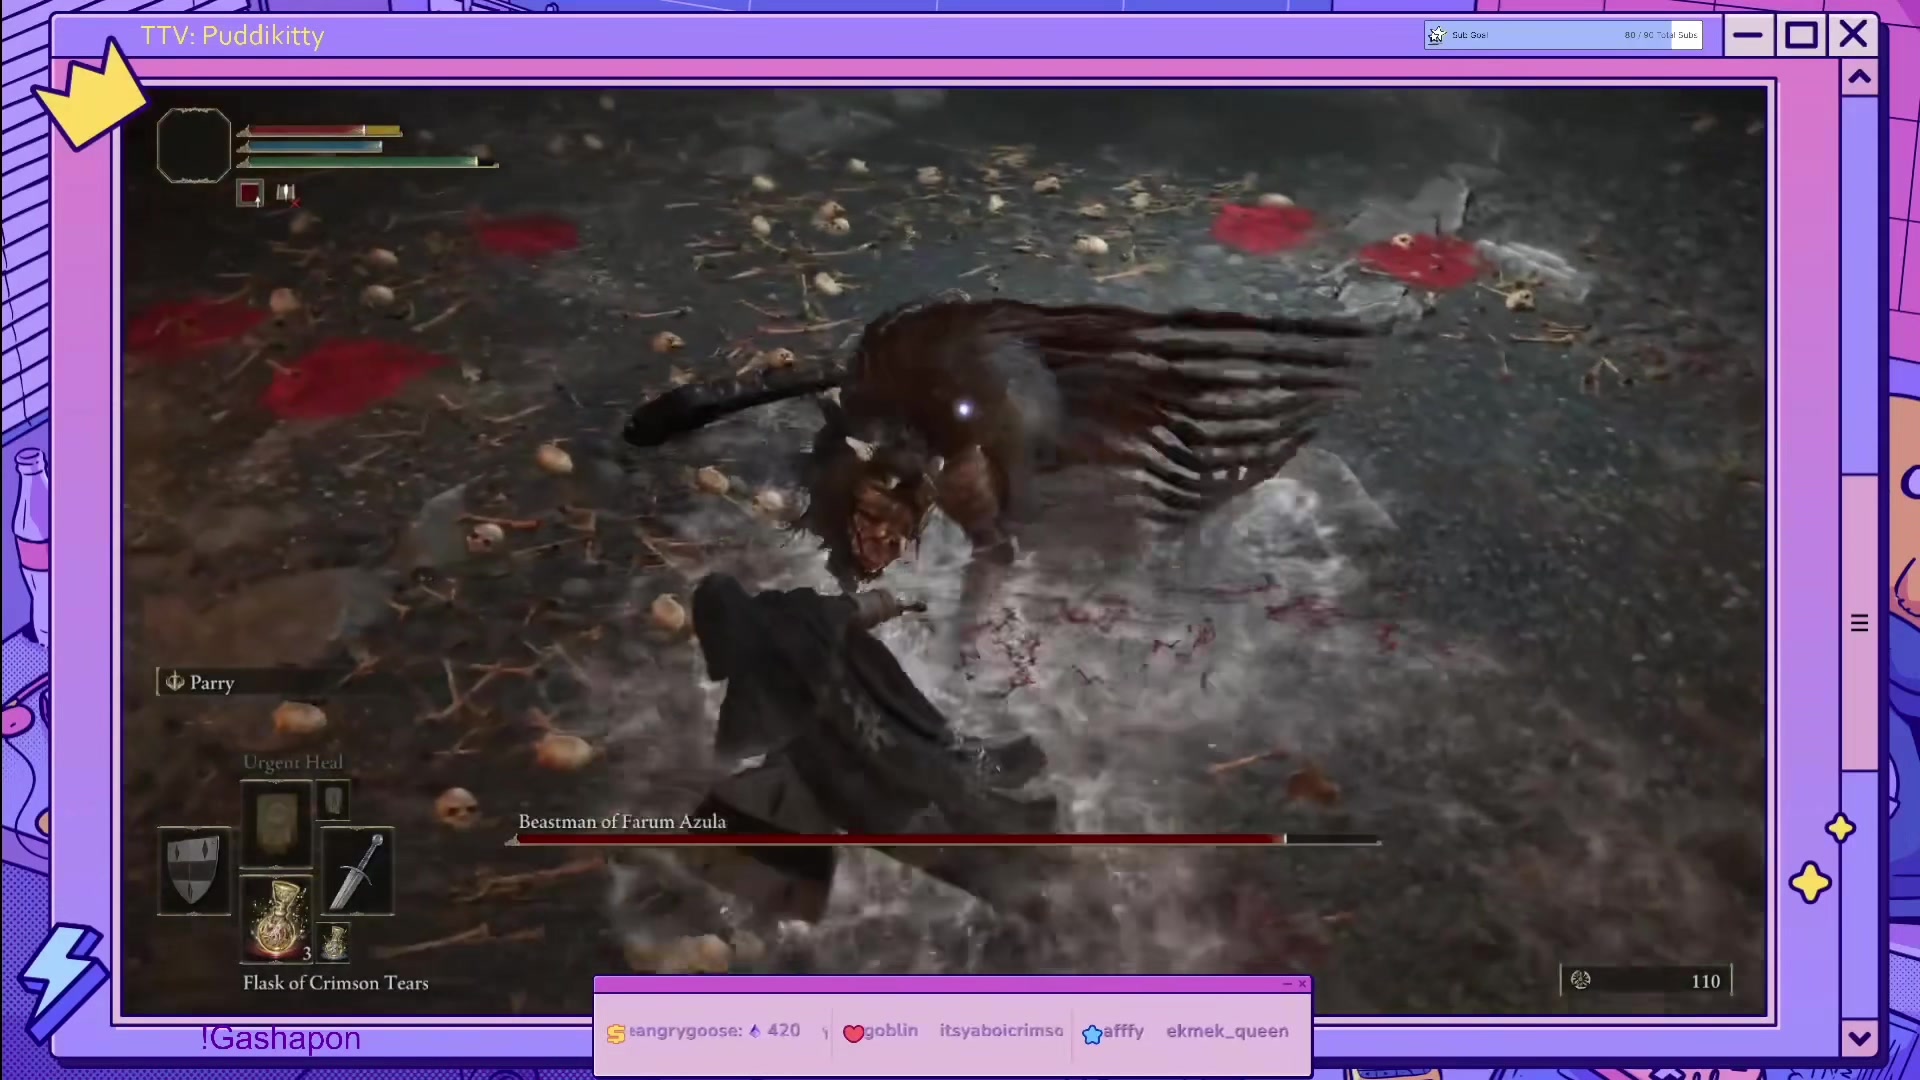Click the rune count '110'
This screenshot has width=1920, height=1080.
click(1706, 981)
